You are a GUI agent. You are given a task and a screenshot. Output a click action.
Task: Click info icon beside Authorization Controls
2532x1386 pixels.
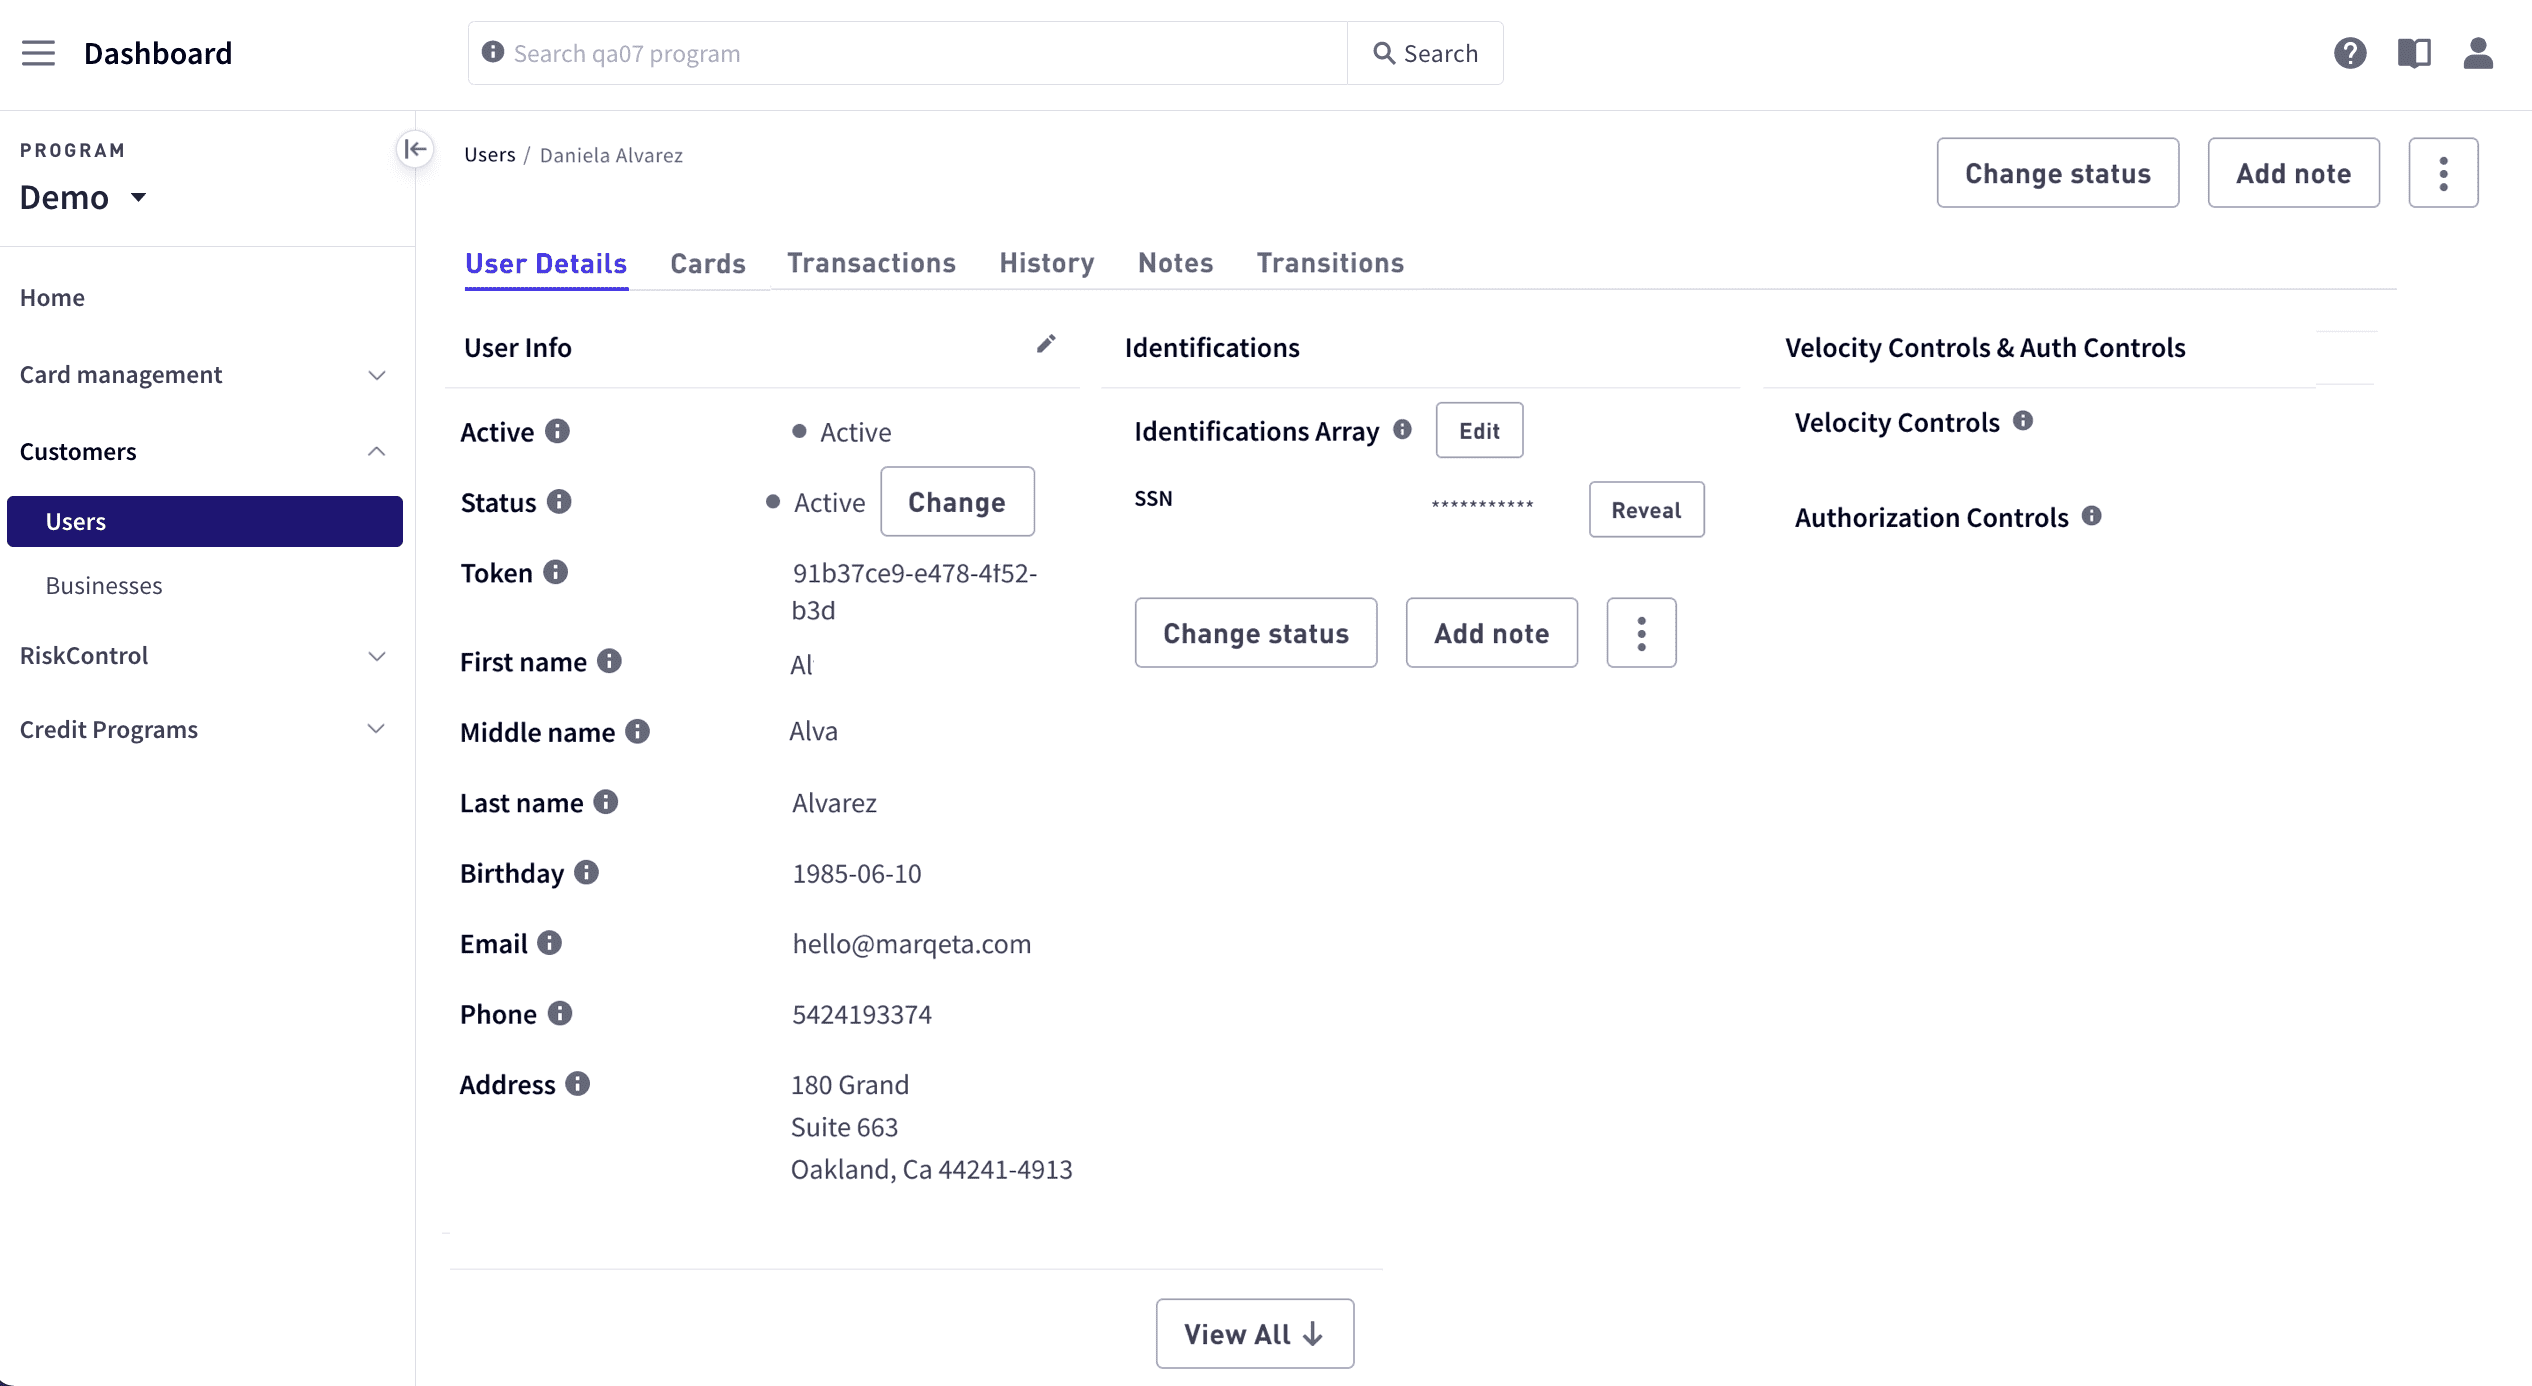coord(2091,516)
